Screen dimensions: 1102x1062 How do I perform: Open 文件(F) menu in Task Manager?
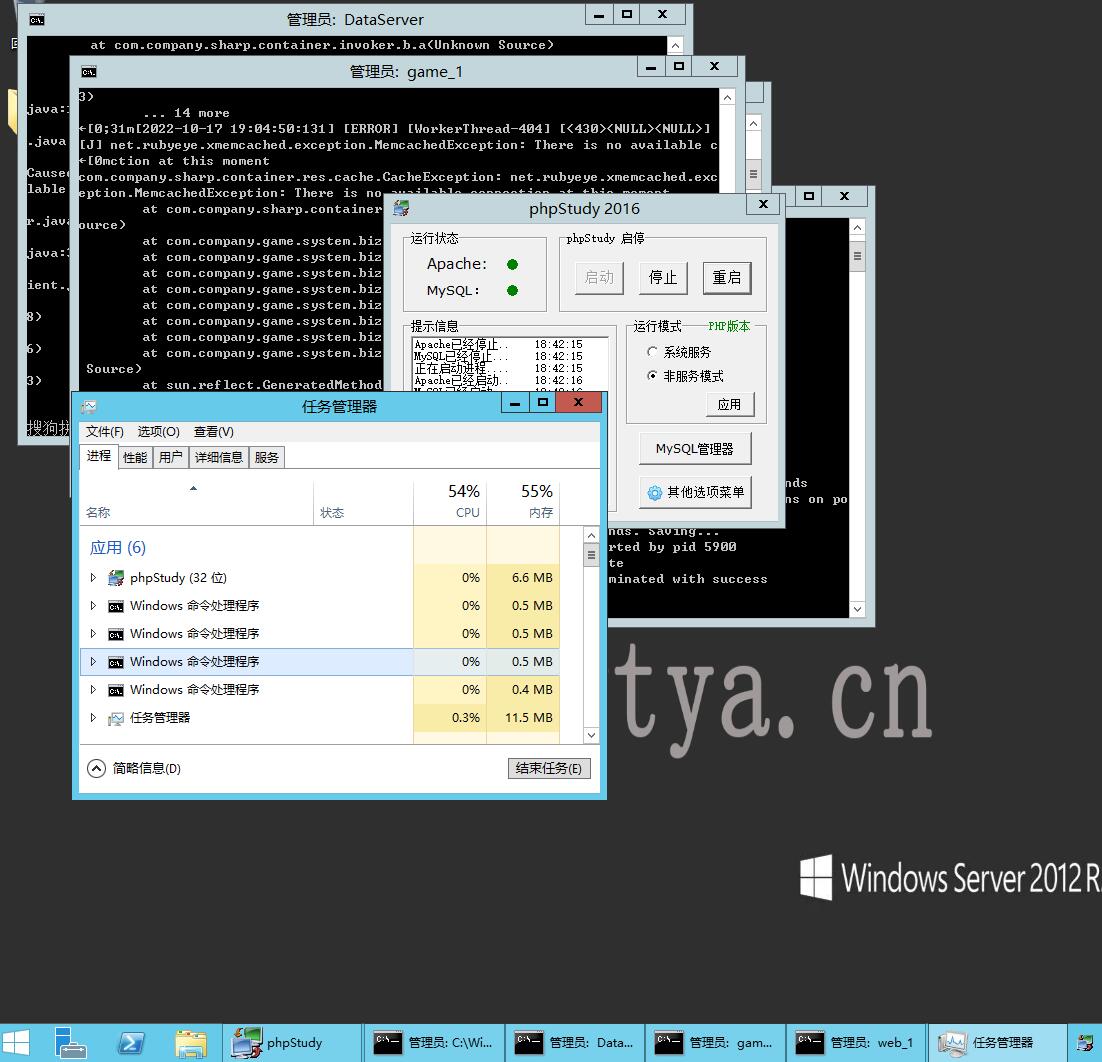(x=104, y=432)
